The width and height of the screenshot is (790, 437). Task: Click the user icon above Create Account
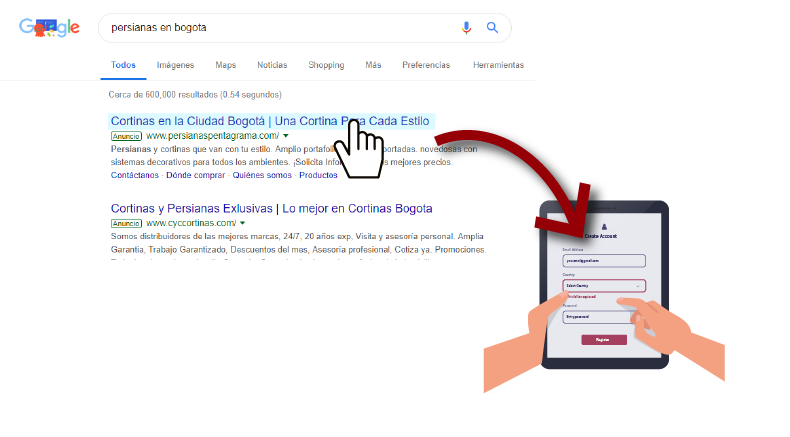(x=604, y=227)
